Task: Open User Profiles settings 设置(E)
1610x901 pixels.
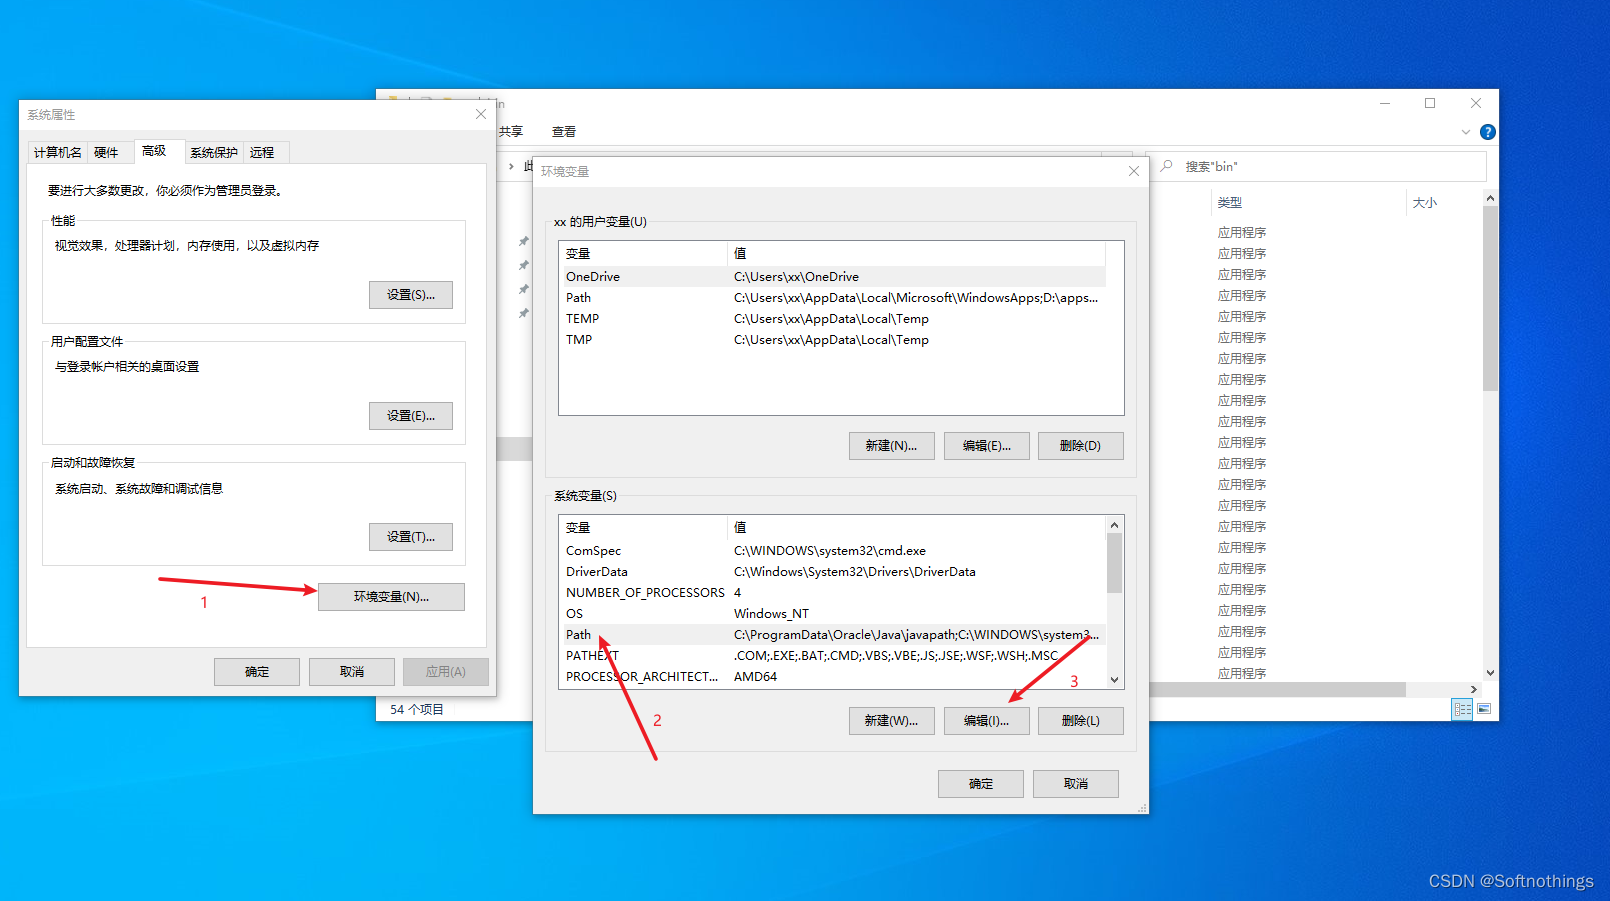Action: (411, 416)
